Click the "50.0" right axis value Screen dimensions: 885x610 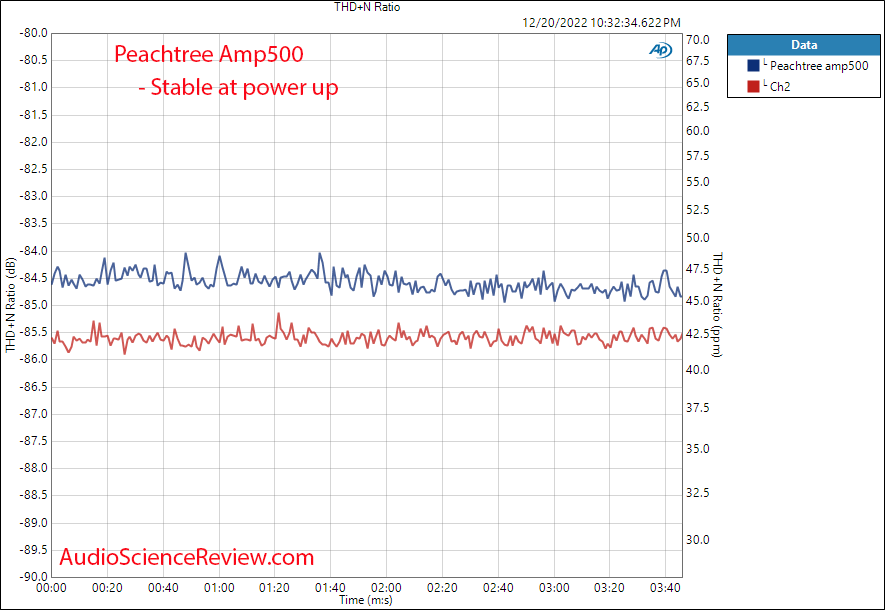(x=698, y=238)
